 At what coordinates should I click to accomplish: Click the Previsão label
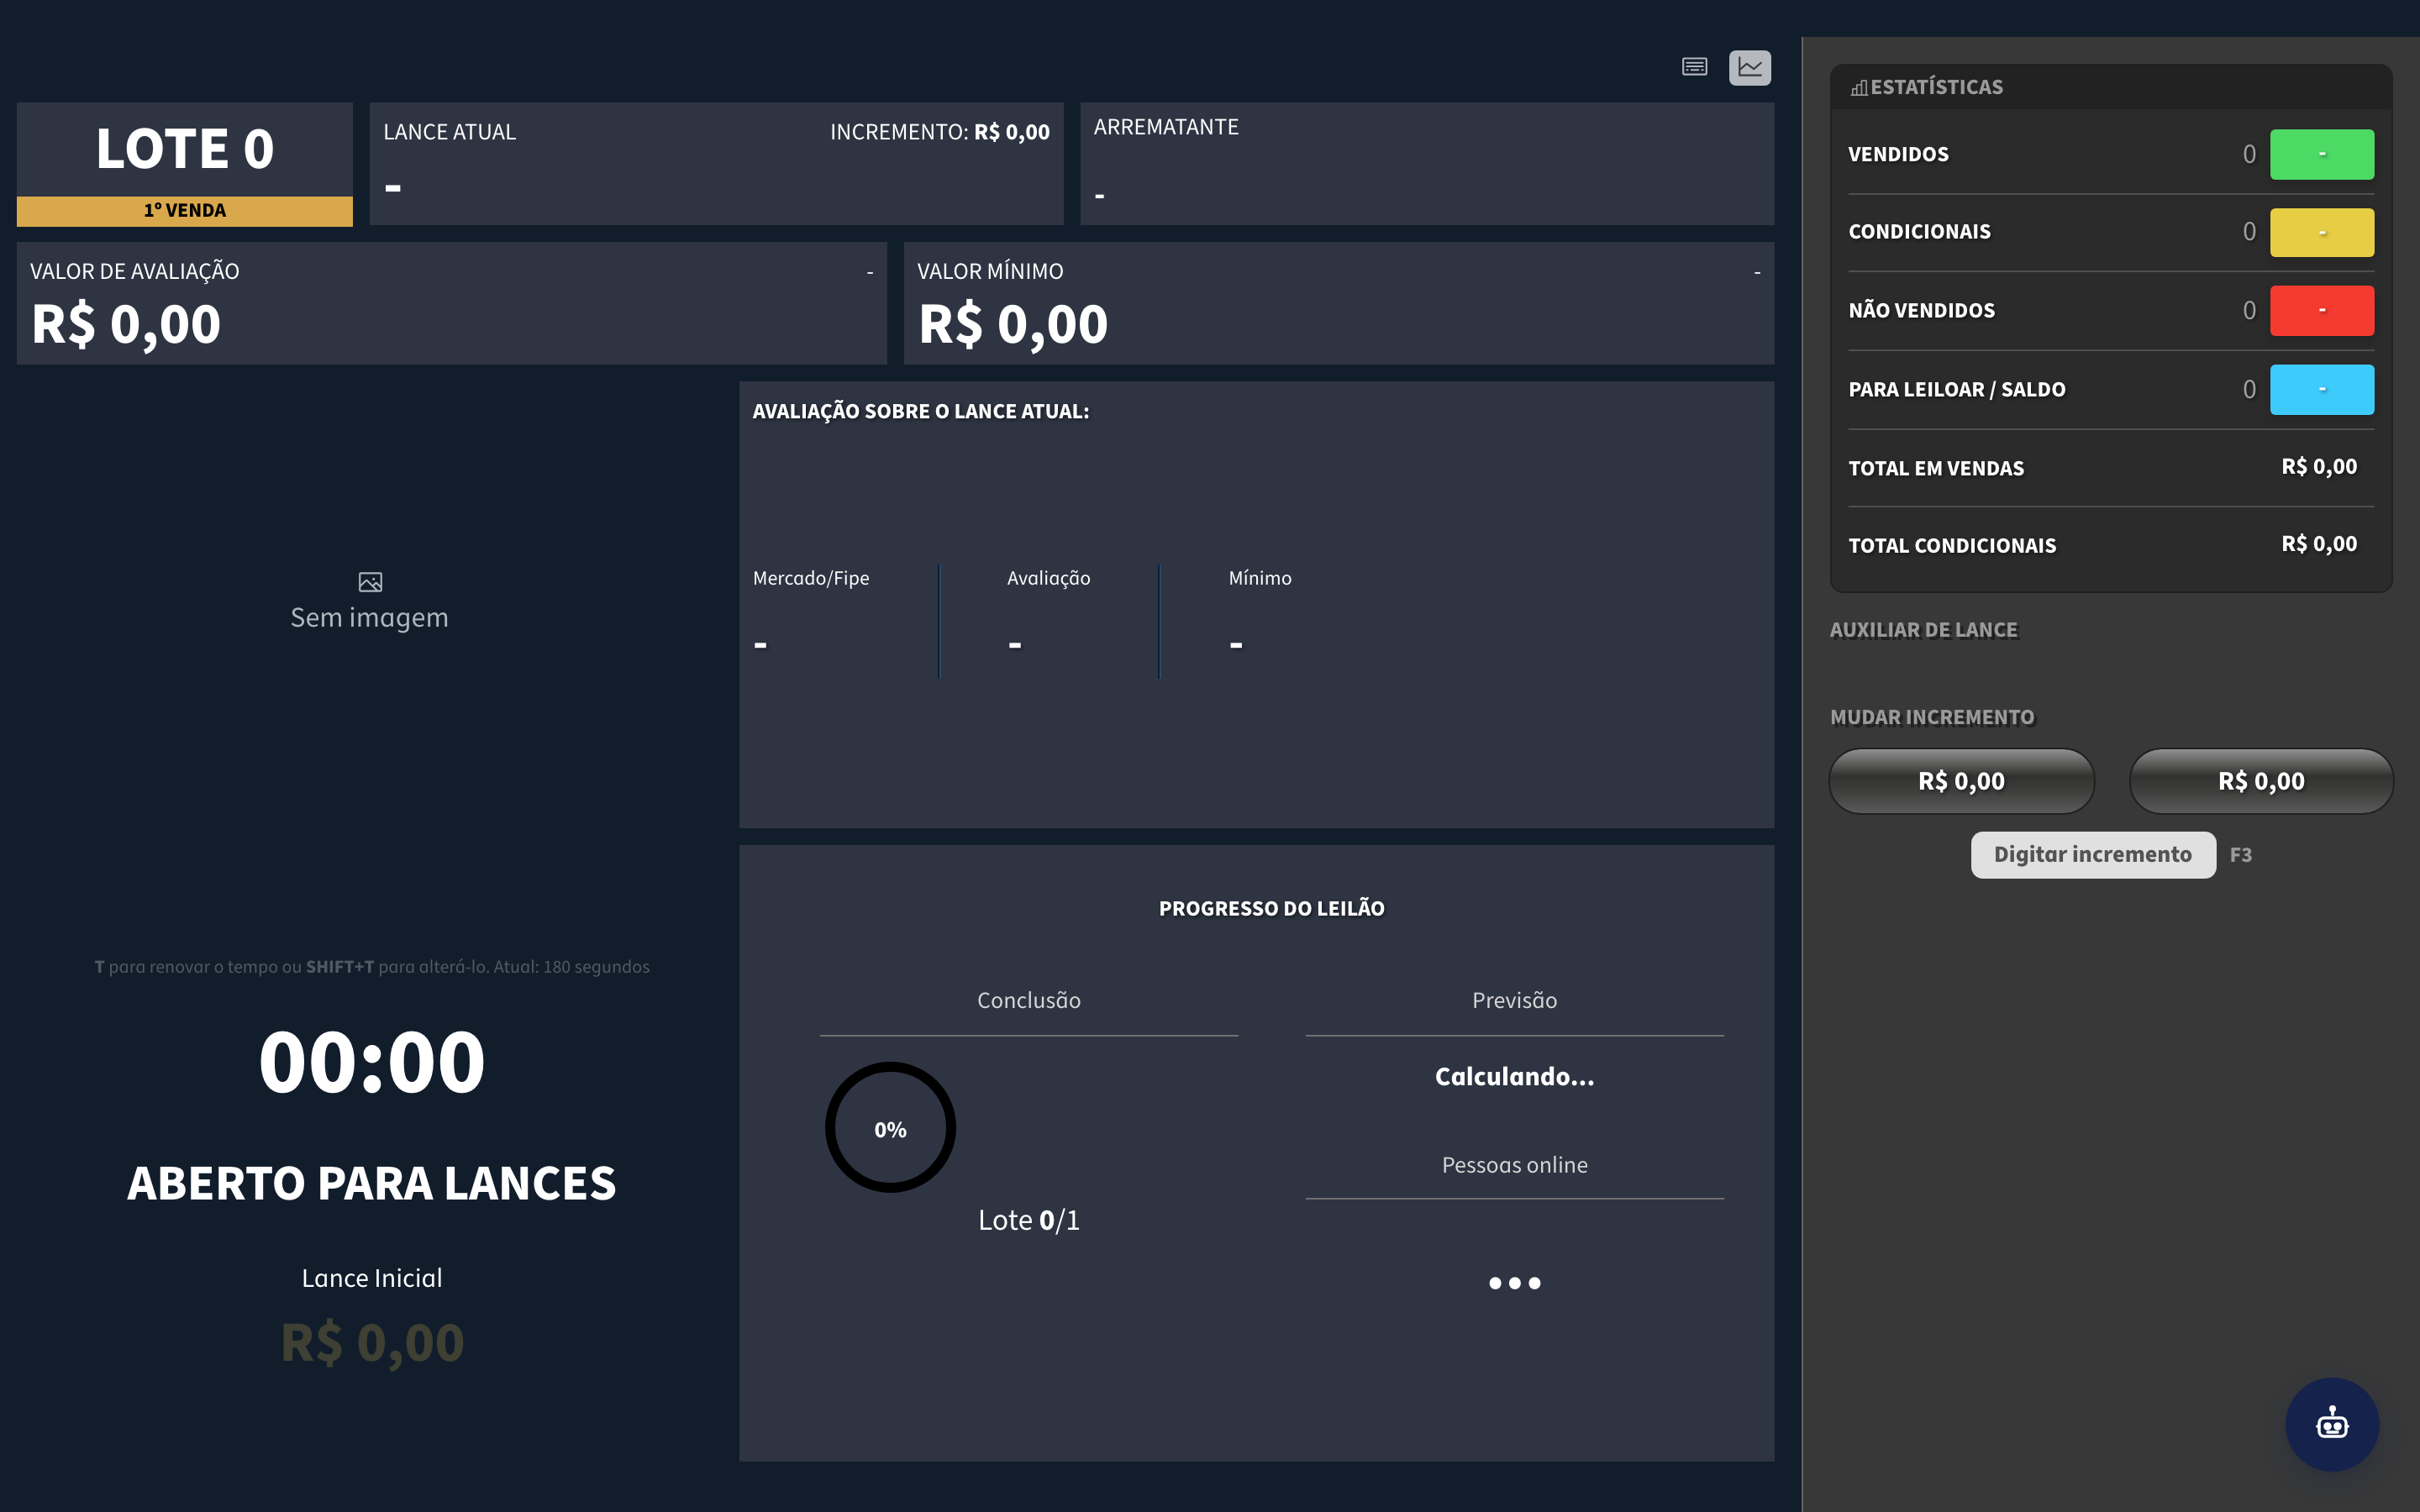coord(1514,1000)
